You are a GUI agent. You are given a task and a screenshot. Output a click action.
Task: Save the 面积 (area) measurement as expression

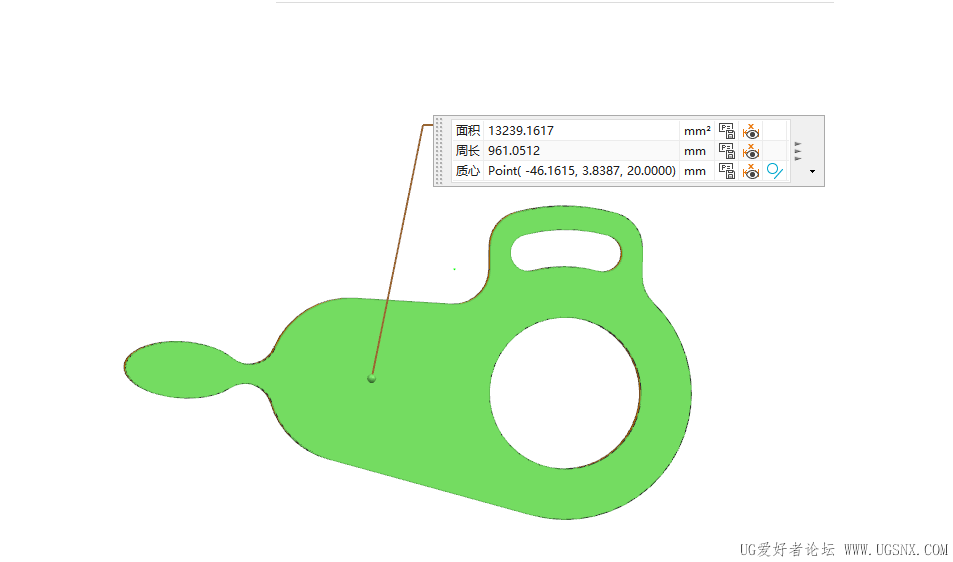727,131
